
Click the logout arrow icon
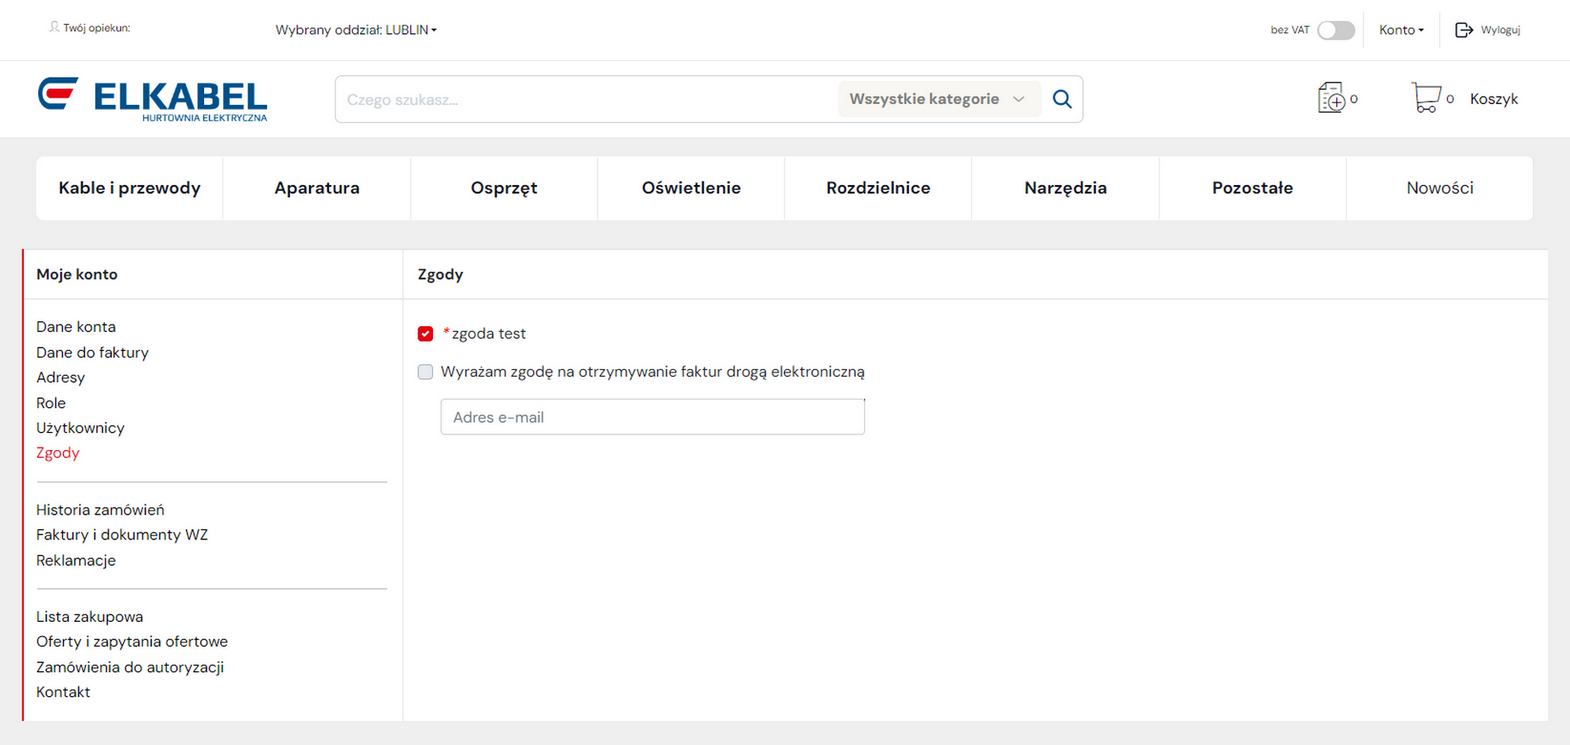[1464, 30]
